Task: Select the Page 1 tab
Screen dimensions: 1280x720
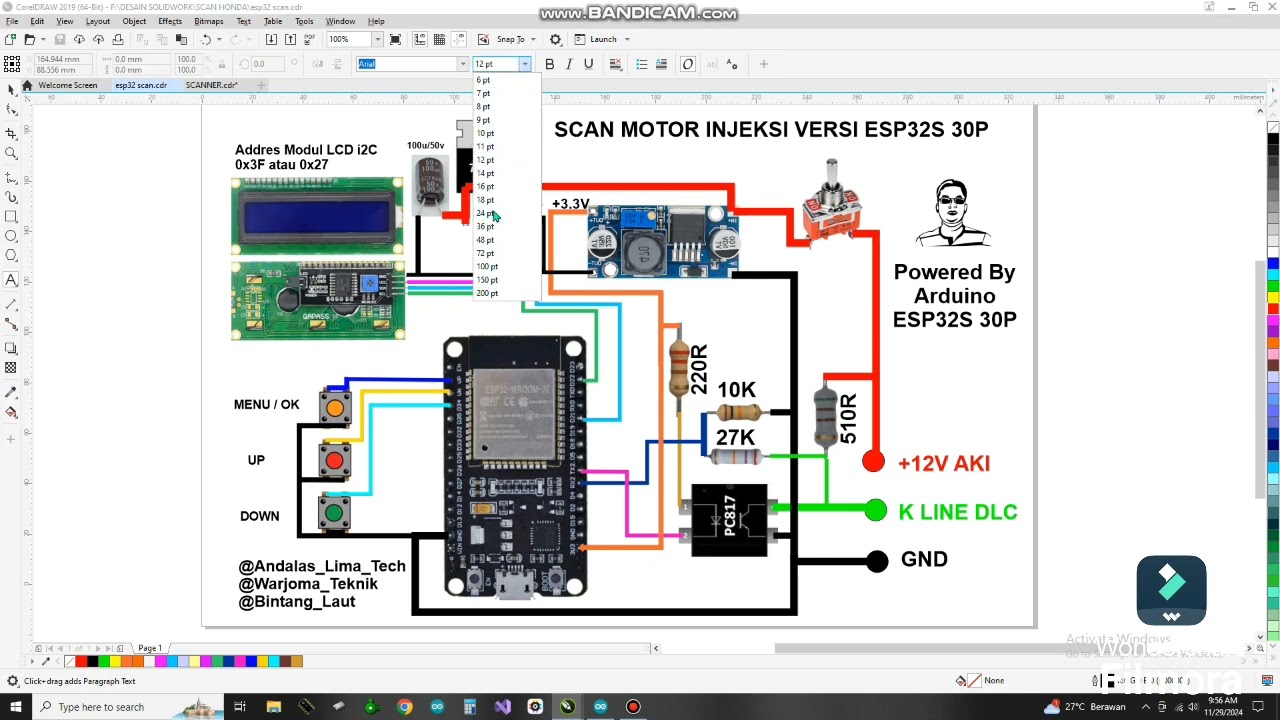Action: (x=150, y=648)
